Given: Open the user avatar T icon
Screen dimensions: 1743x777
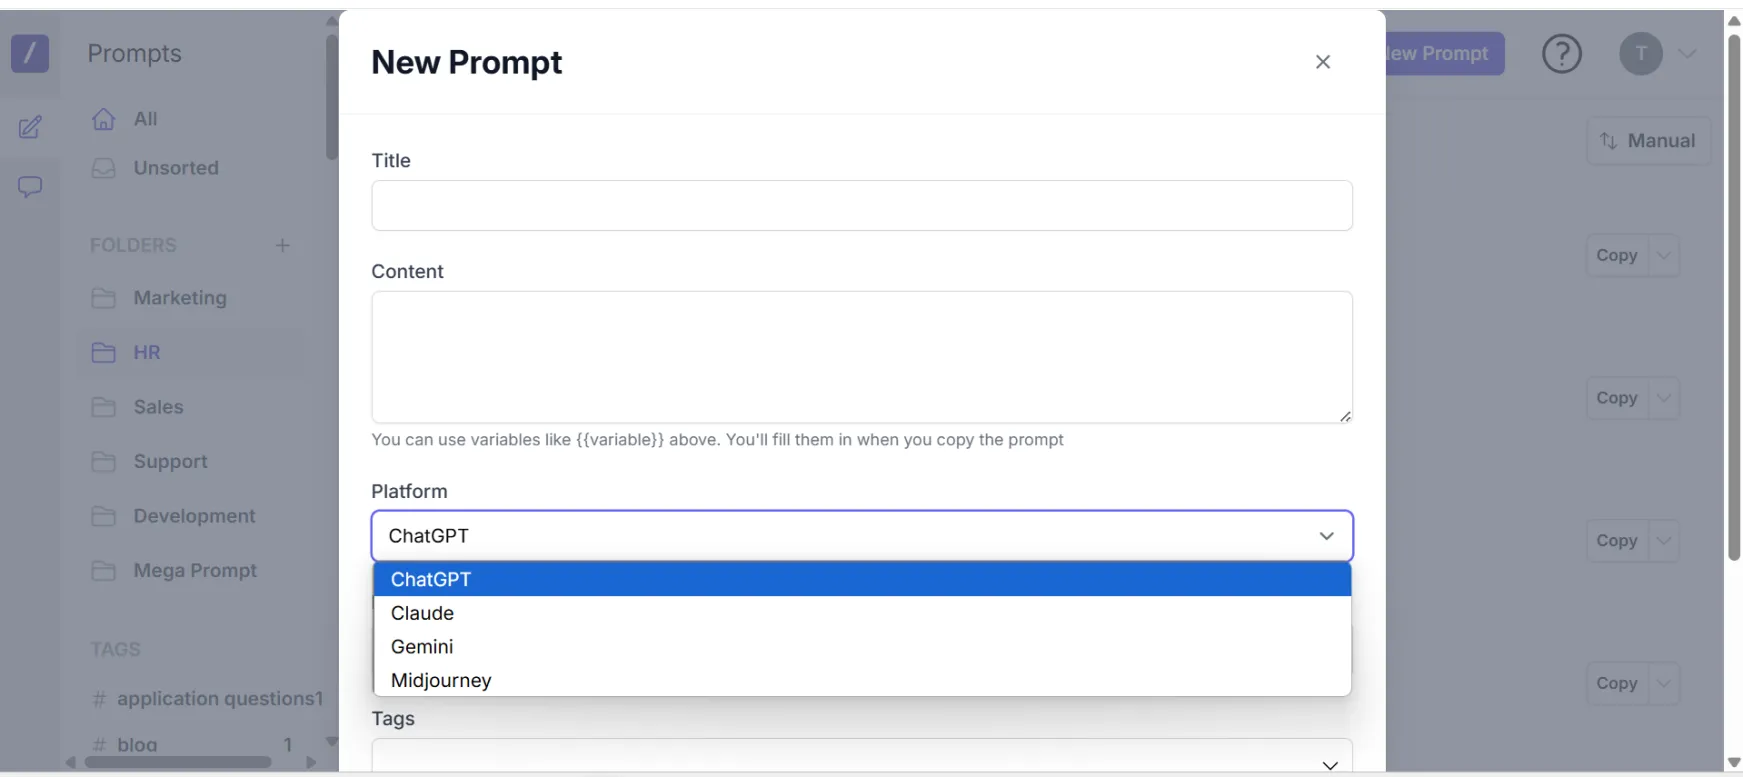Looking at the screenshot, I should [x=1640, y=54].
